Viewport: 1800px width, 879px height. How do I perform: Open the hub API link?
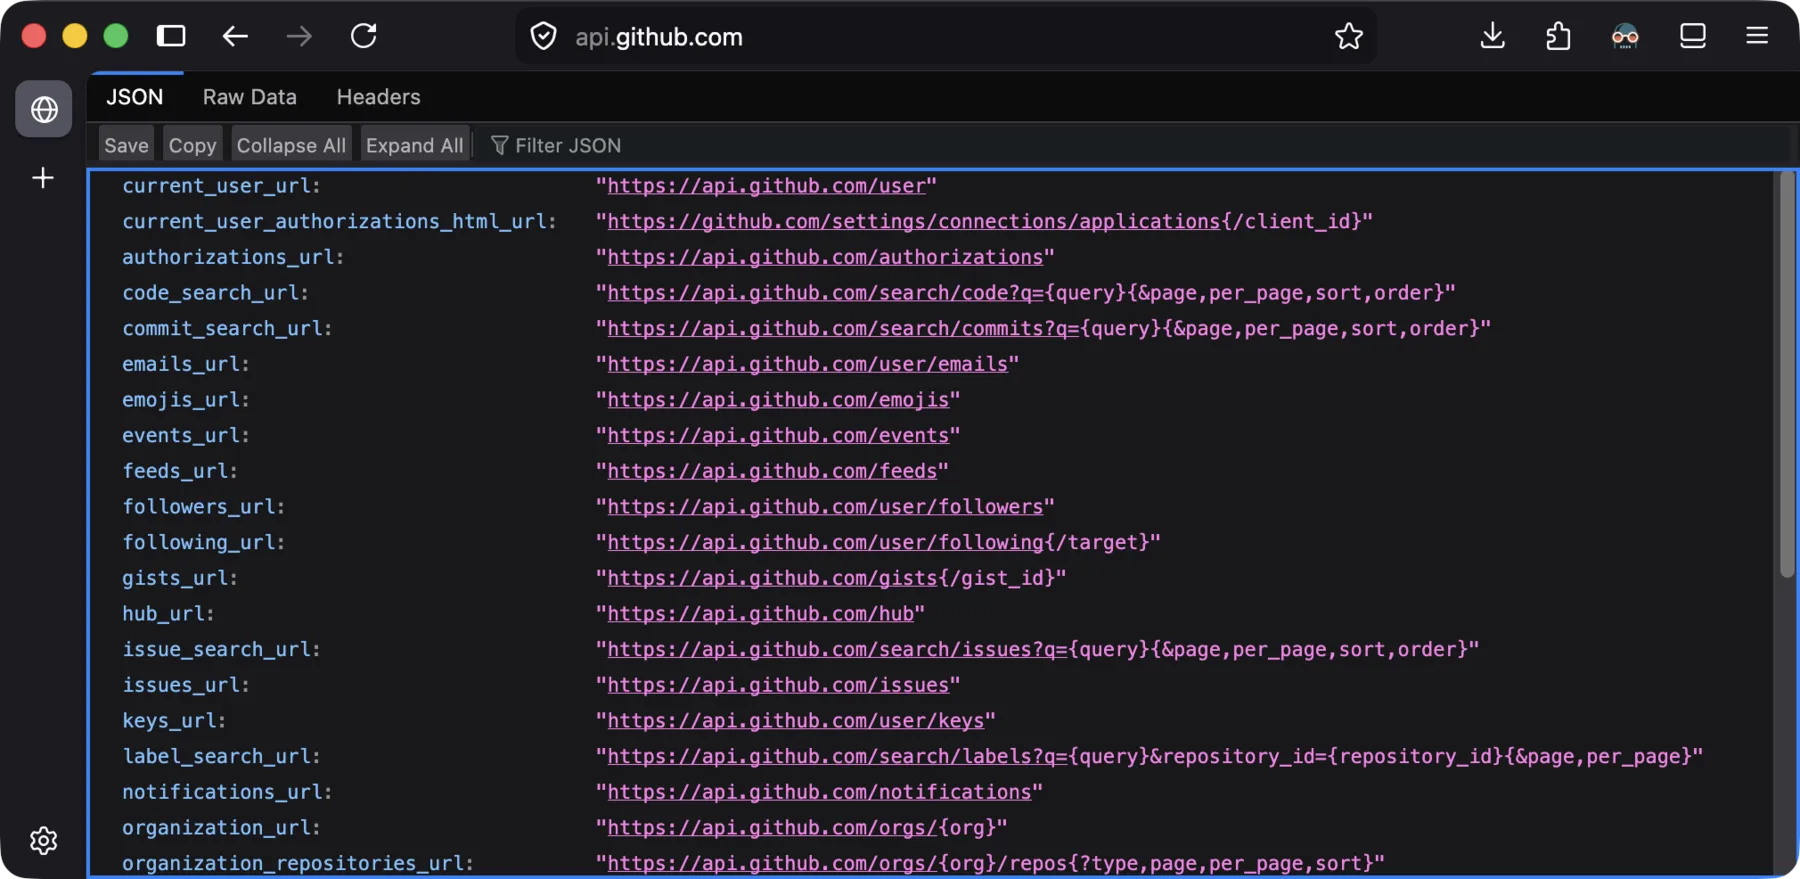(760, 614)
